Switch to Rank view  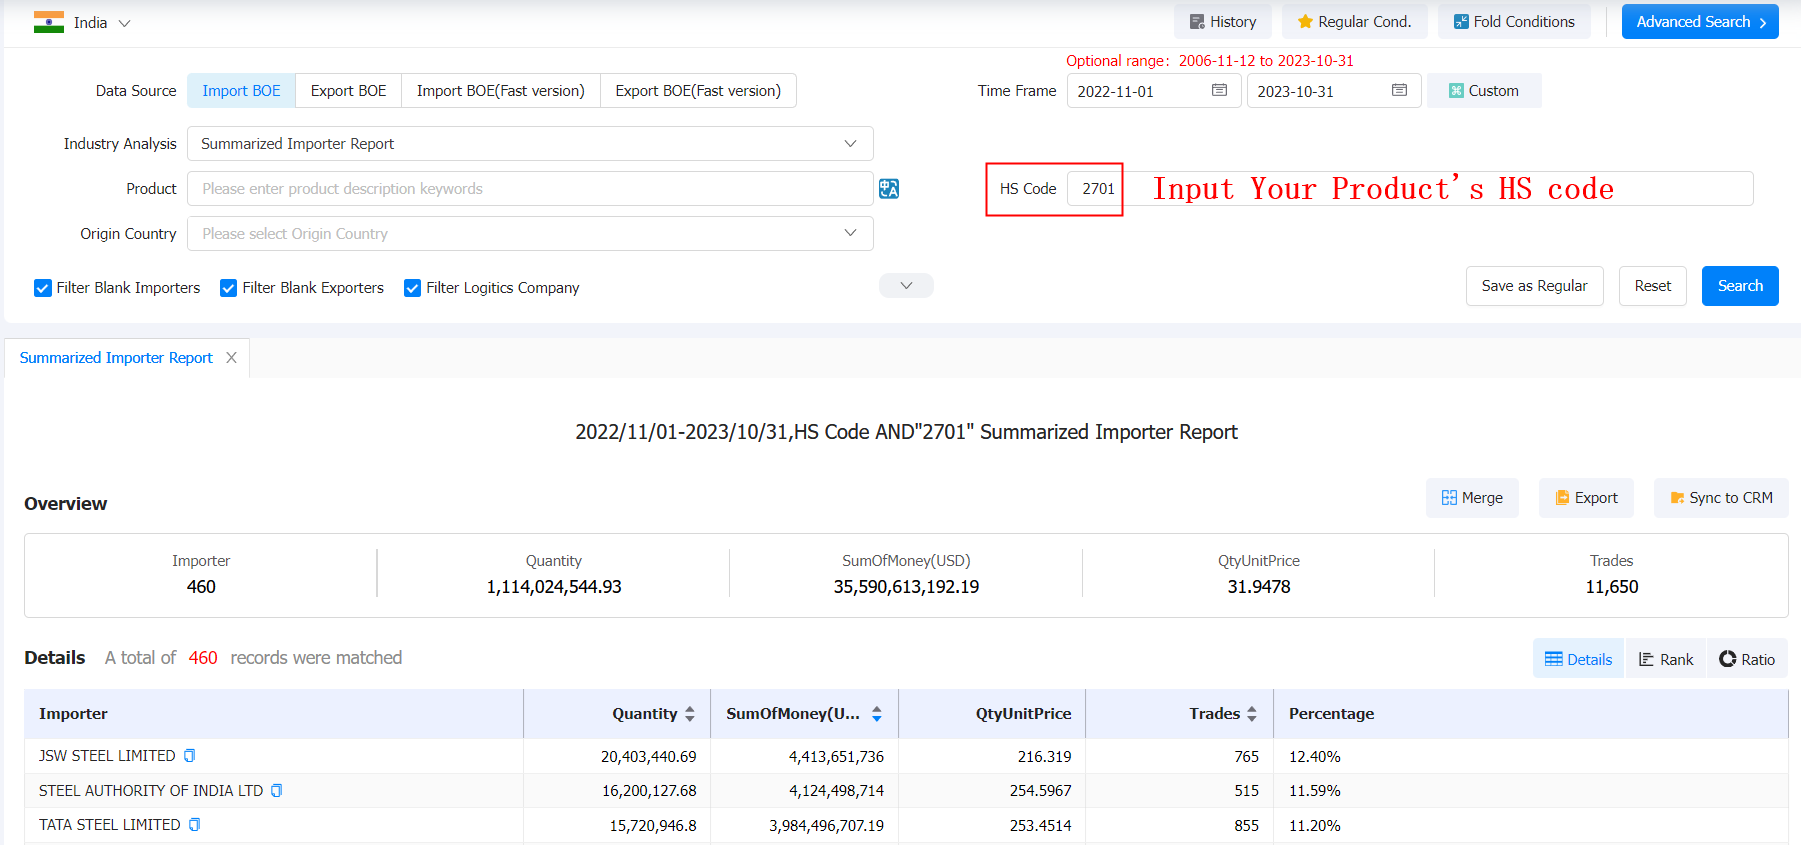coord(1666,659)
